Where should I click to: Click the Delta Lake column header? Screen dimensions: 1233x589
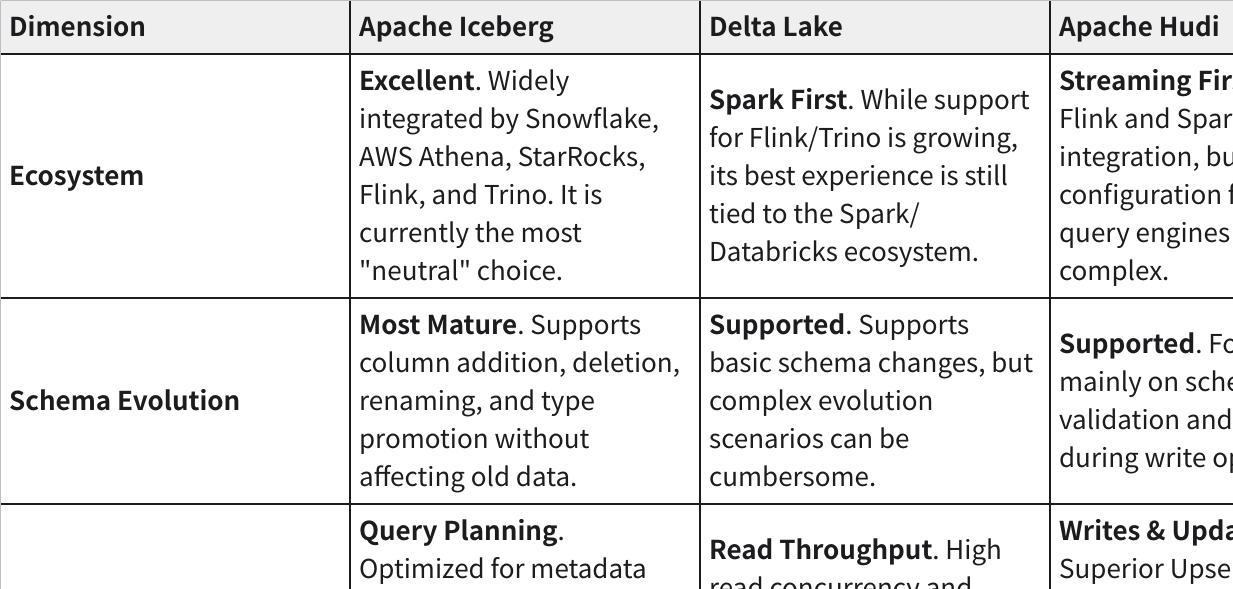[x=775, y=27]
